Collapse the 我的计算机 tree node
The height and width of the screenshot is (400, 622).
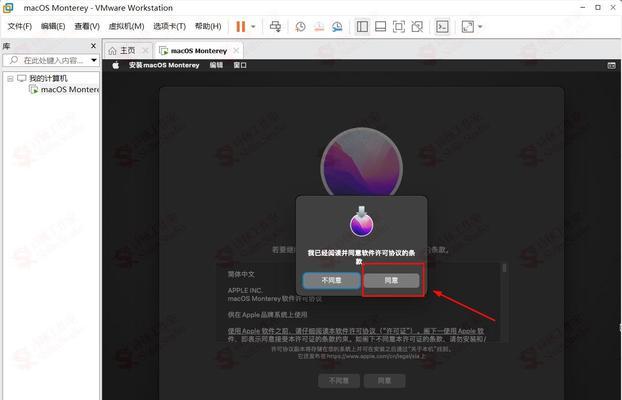10,79
